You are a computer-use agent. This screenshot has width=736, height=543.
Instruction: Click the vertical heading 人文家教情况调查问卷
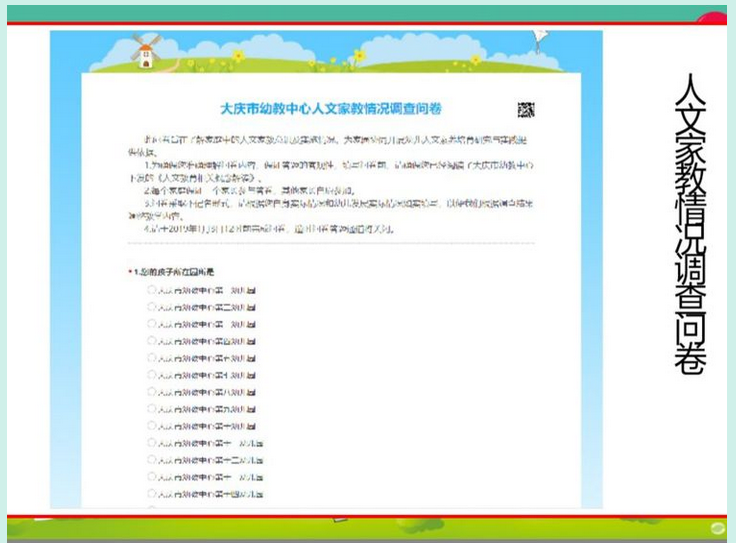690,224
